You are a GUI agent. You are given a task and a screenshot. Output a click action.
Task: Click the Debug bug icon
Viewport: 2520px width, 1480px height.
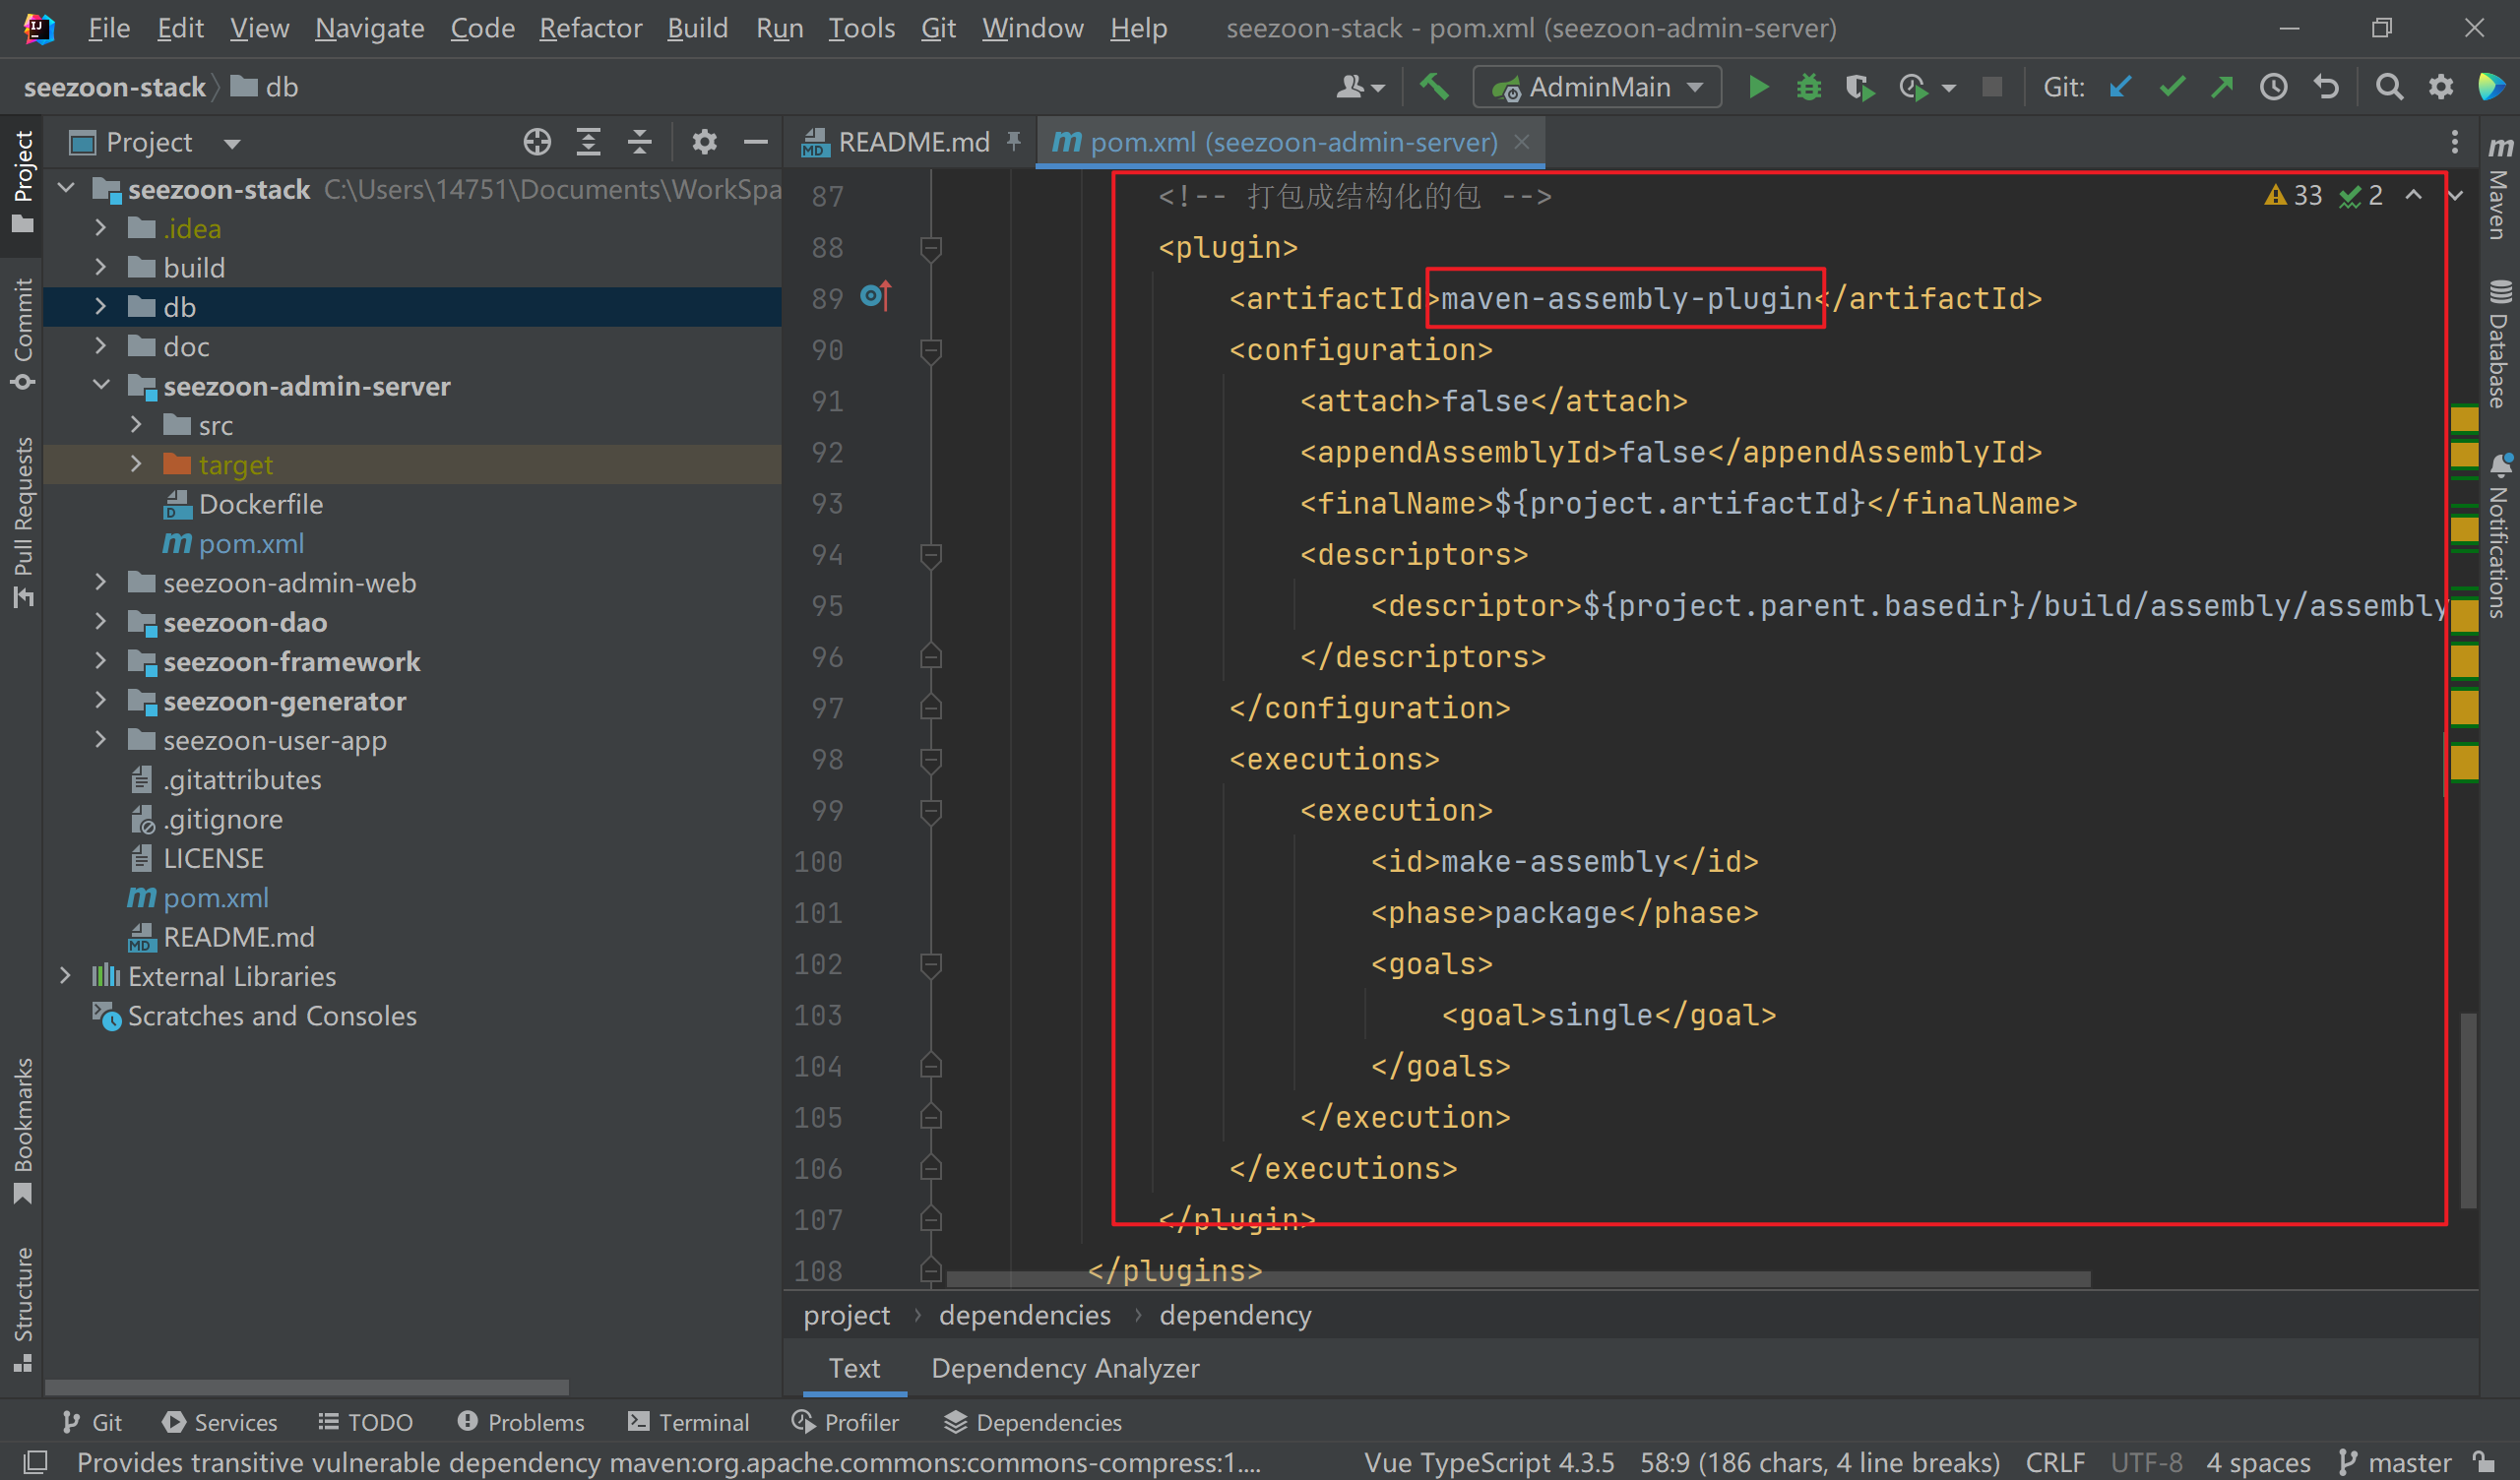click(x=1808, y=87)
